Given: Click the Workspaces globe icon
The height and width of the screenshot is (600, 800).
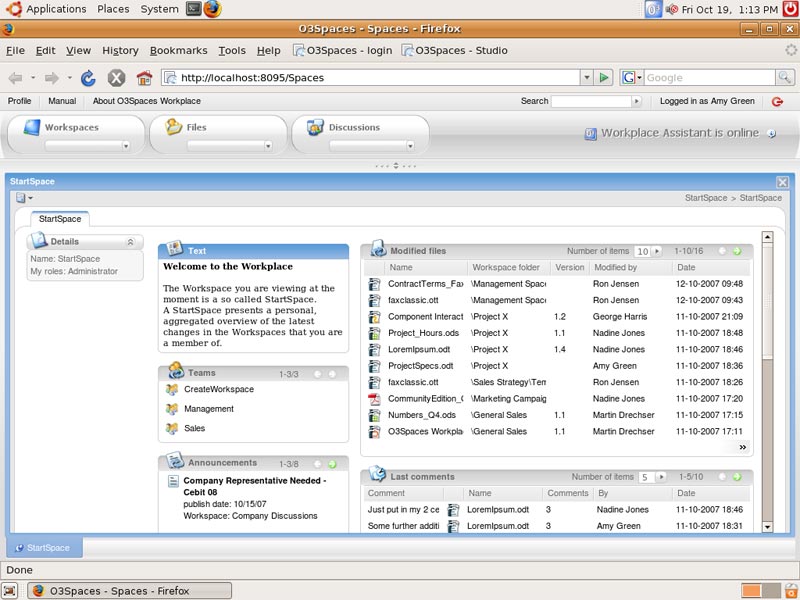Looking at the screenshot, I should pyautogui.click(x=32, y=127).
